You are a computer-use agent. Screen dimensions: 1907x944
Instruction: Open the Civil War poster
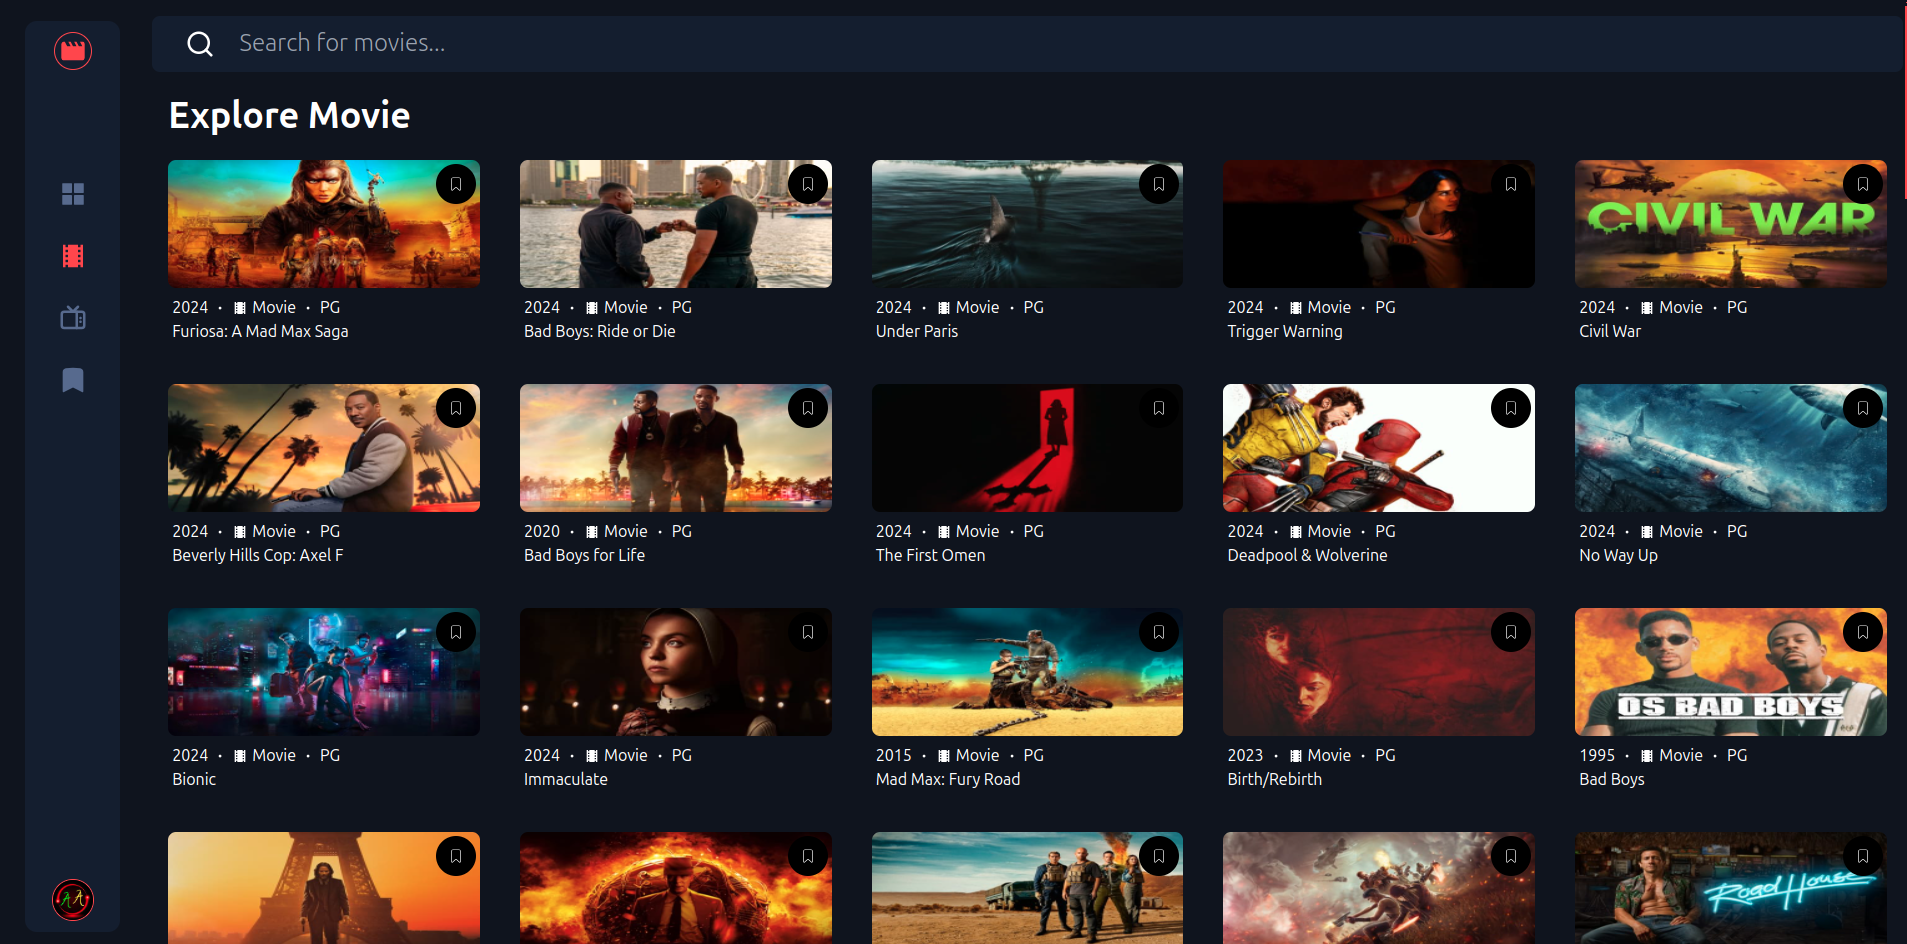point(1731,224)
